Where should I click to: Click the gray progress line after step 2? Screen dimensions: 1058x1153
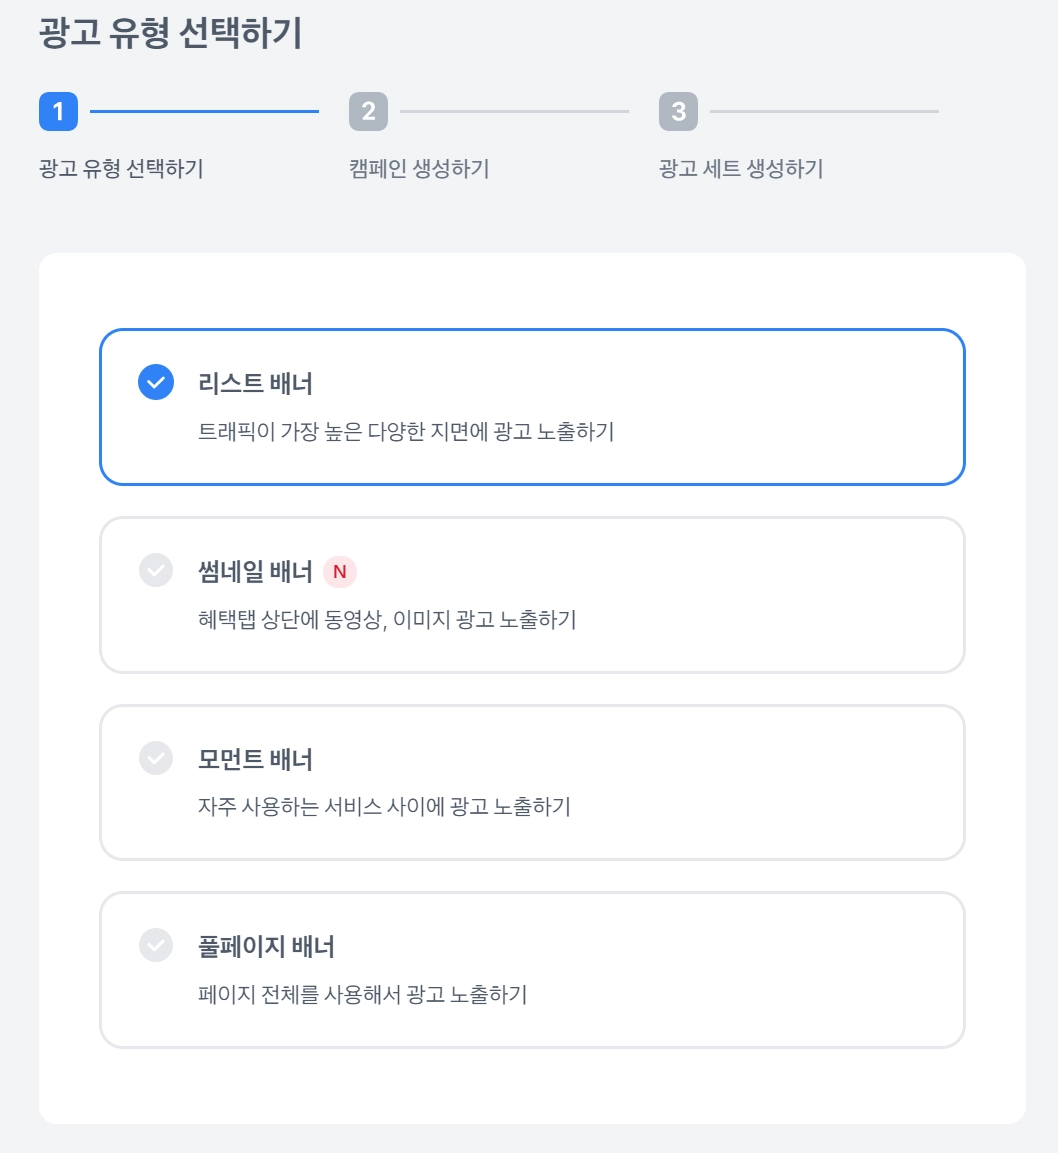[514, 111]
